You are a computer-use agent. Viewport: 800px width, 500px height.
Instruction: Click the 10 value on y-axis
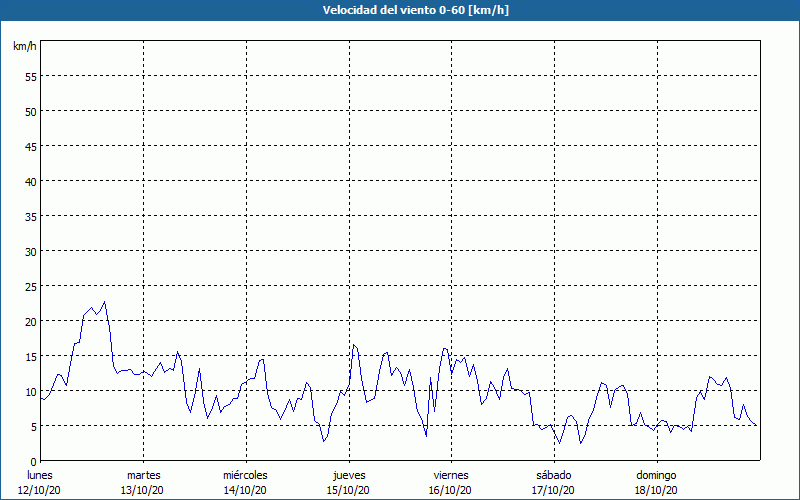pyautogui.click(x=31, y=391)
